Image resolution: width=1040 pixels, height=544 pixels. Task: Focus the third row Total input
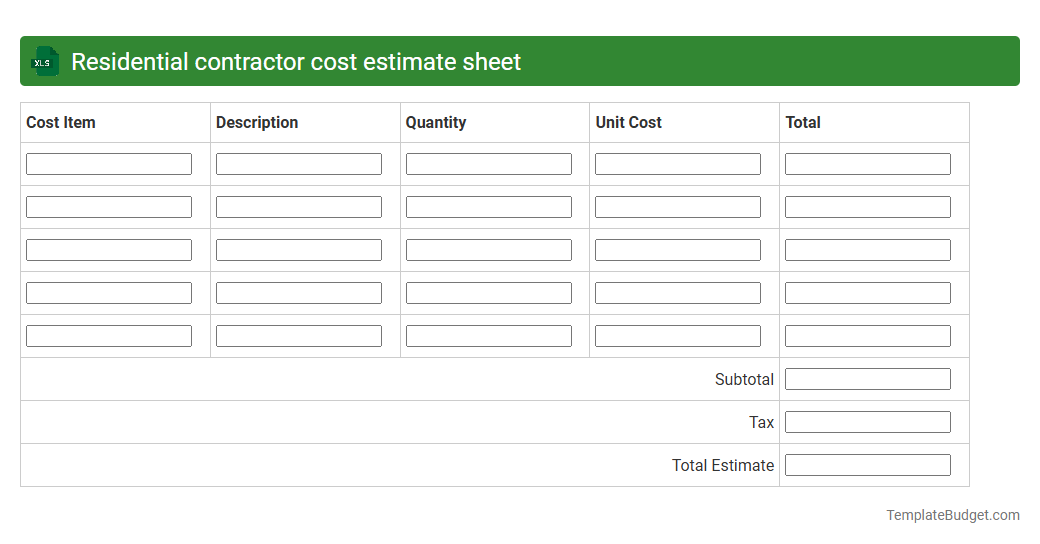coord(868,250)
